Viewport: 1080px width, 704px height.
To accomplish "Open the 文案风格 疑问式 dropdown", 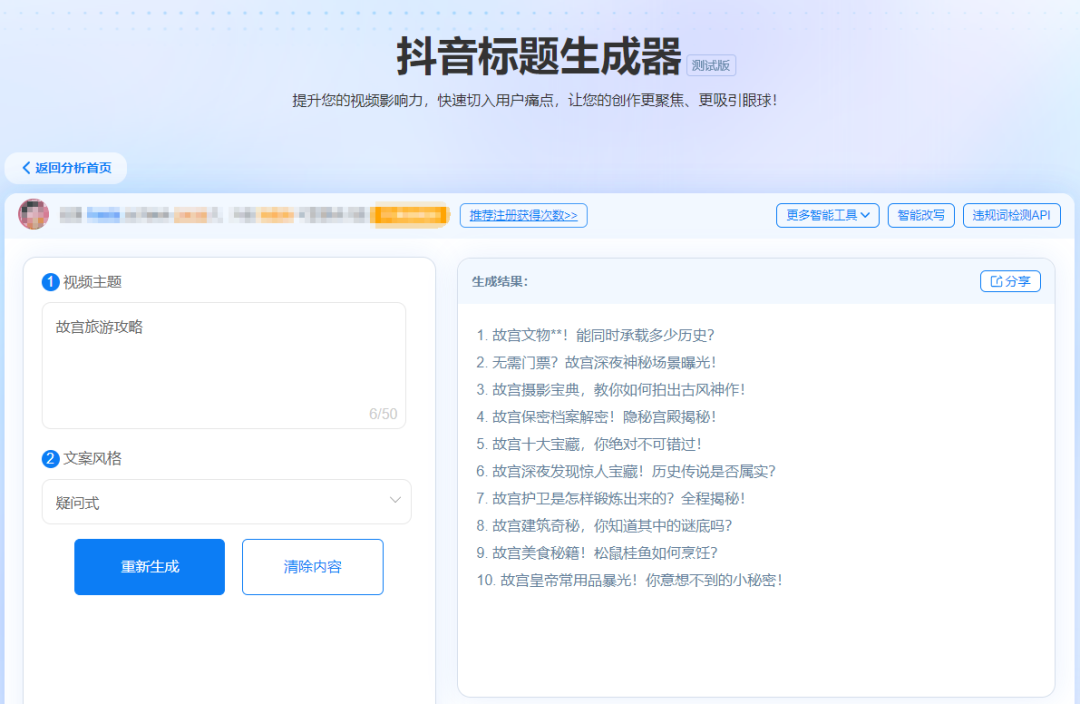I will click(x=227, y=501).
